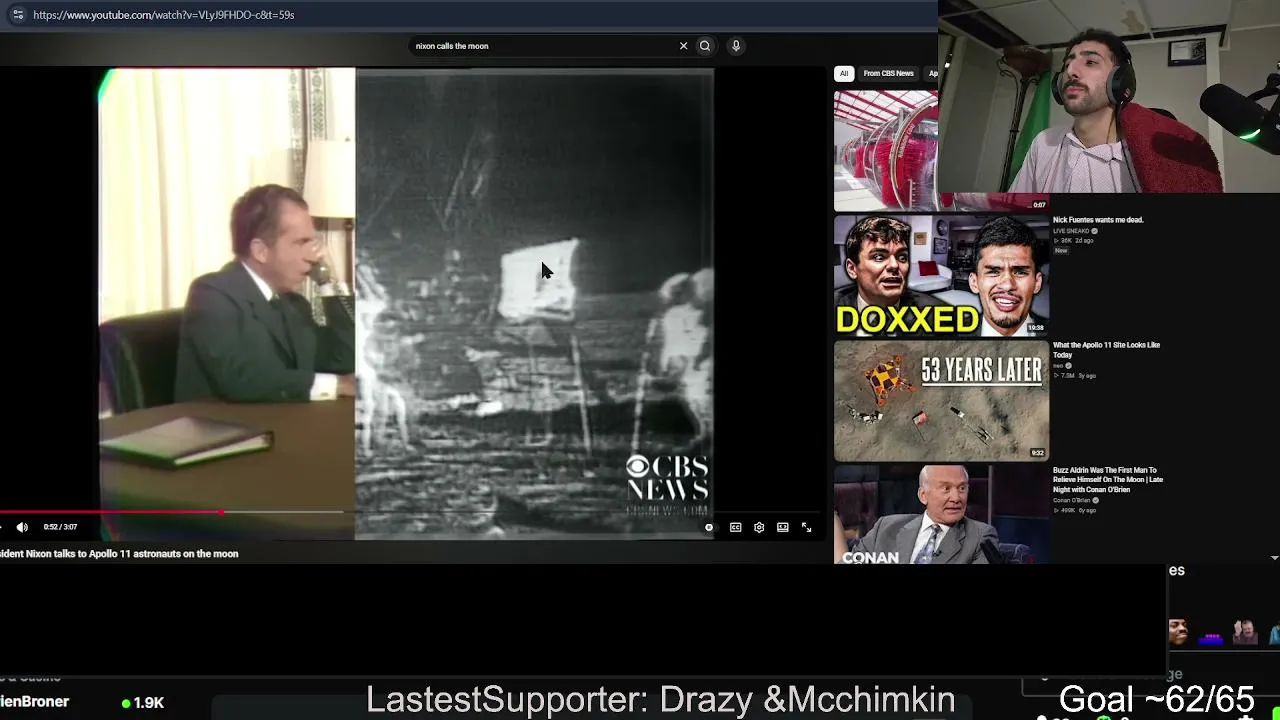Mute the video with the speaker icon
Image resolution: width=1280 pixels, height=720 pixels.
[x=22, y=527]
